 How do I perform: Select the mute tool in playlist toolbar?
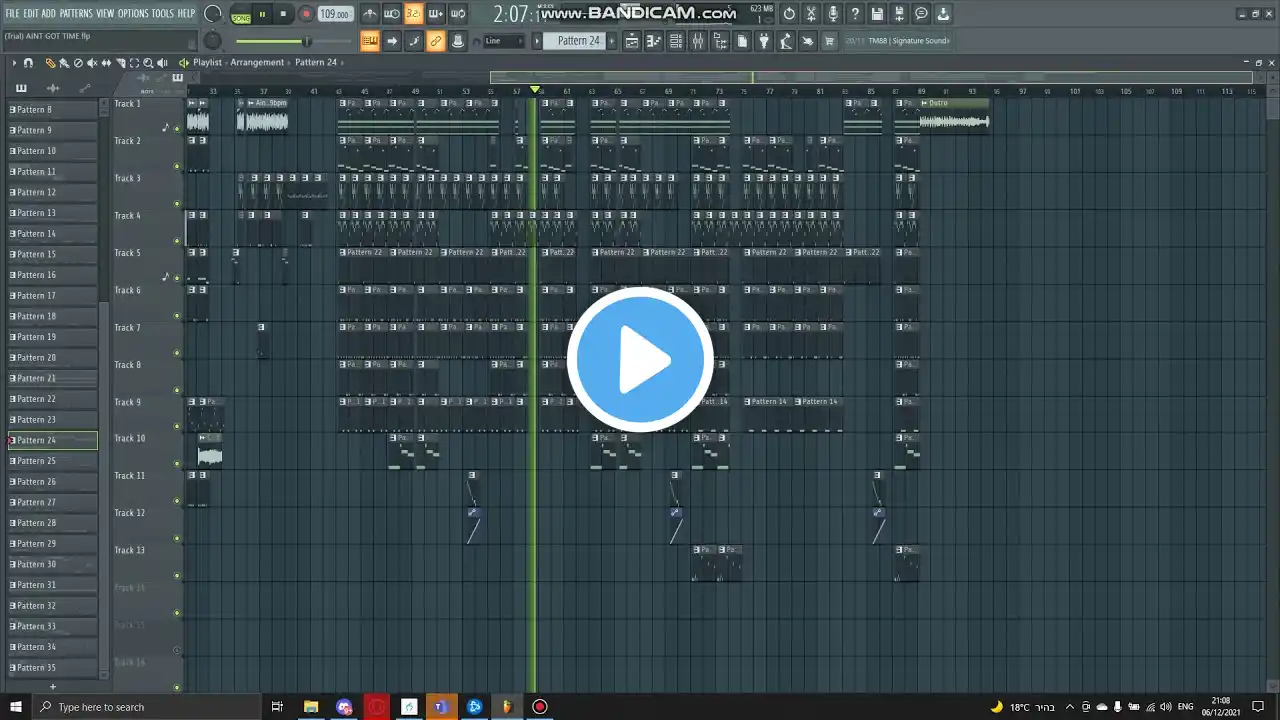pyautogui.click(x=92, y=62)
